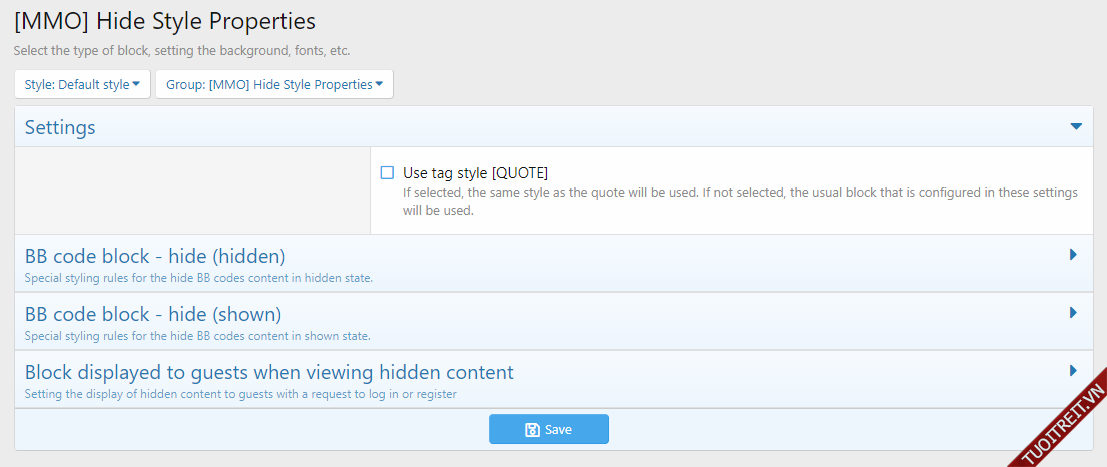Click the TUOITREIT.VN corner ribbon
The height and width of the screenshot is (467, 1107).
[x=1060, y=424]
